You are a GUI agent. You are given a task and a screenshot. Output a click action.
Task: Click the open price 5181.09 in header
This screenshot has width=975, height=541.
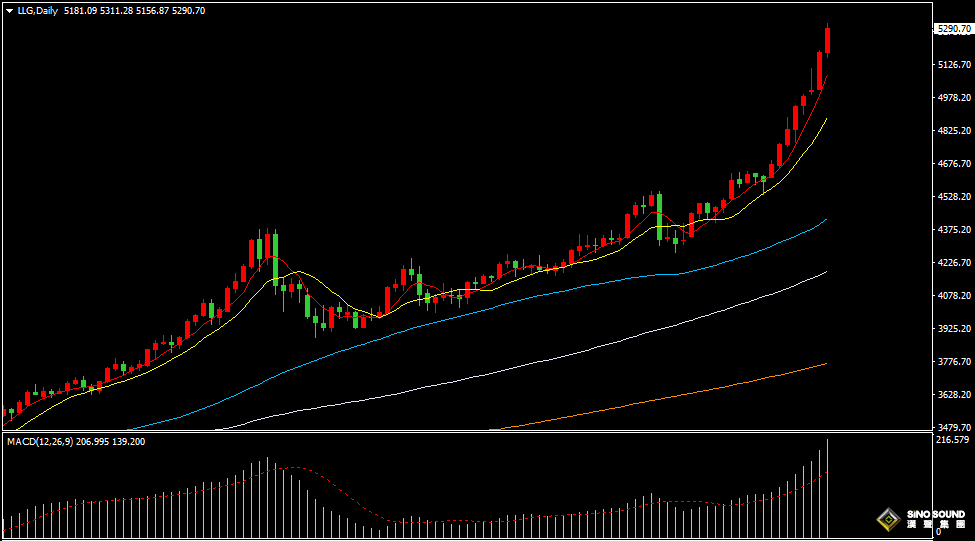click(x=79, y=10)
